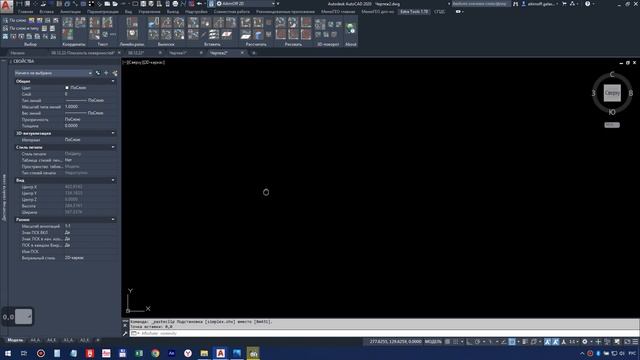Collapse the Разное properties section

coord(113,220)
